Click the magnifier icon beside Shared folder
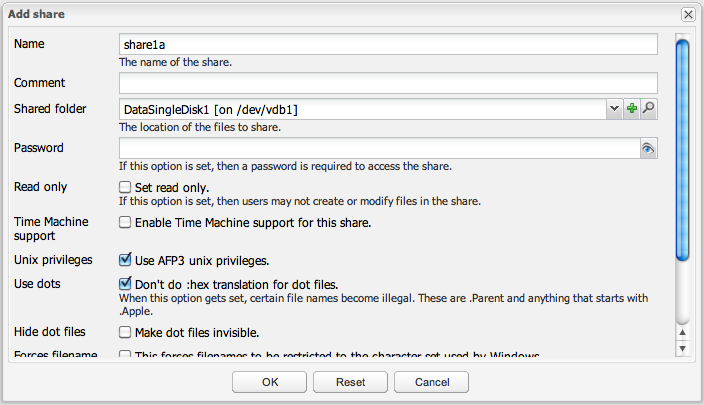Screen dimensions: 704x405 click(649, 109)
